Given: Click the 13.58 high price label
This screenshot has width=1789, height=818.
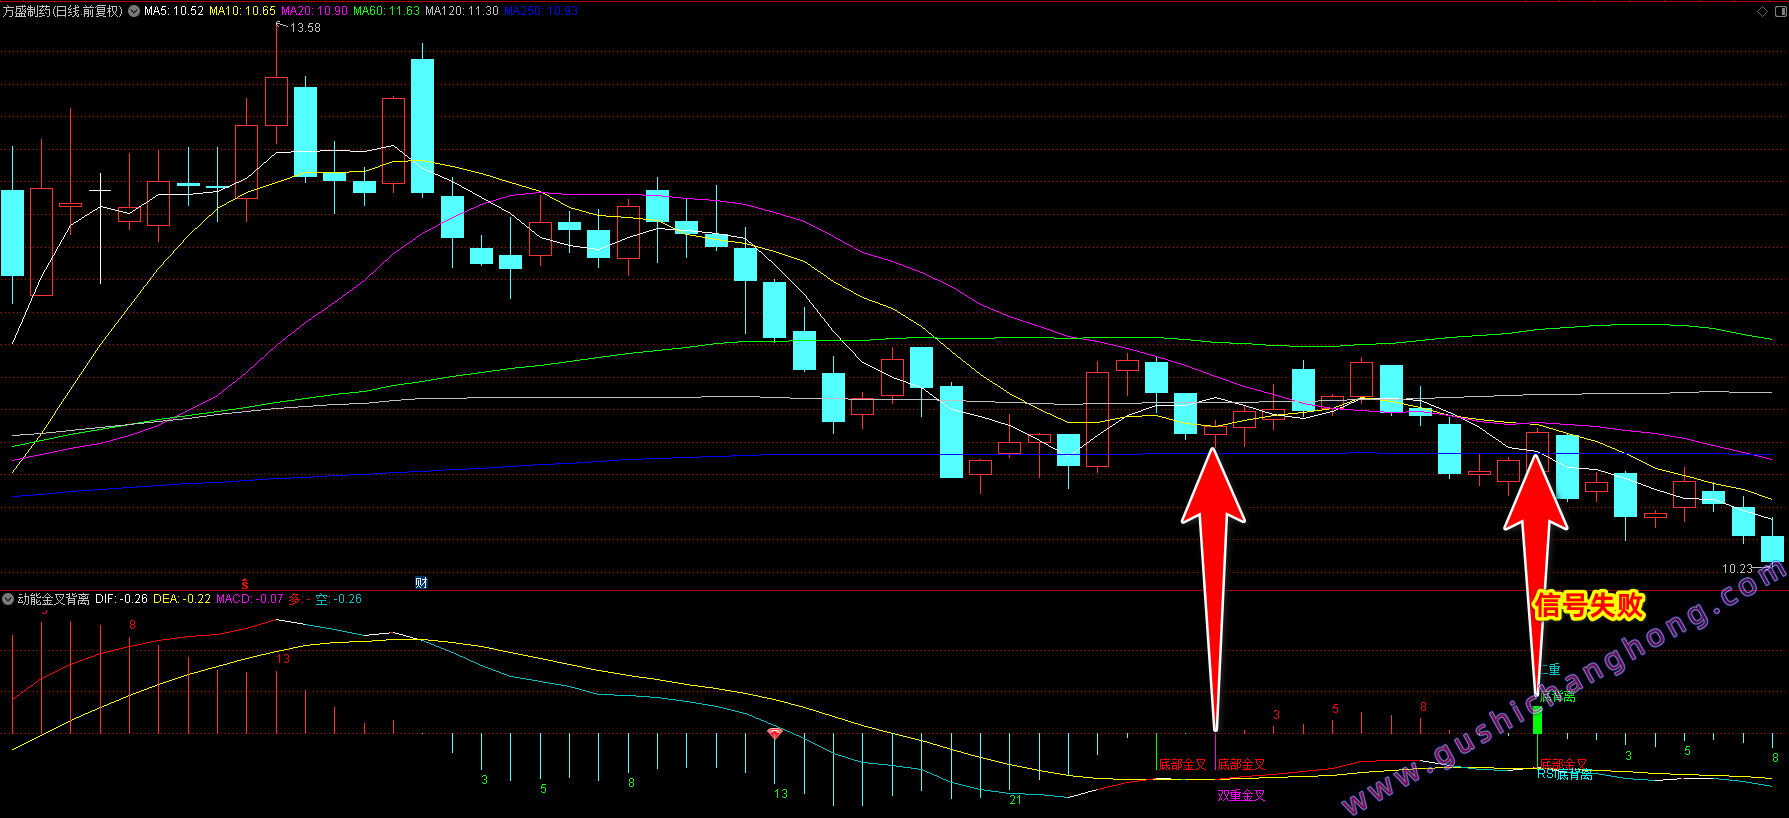Looking at the screenshot, I should (305, 28).
